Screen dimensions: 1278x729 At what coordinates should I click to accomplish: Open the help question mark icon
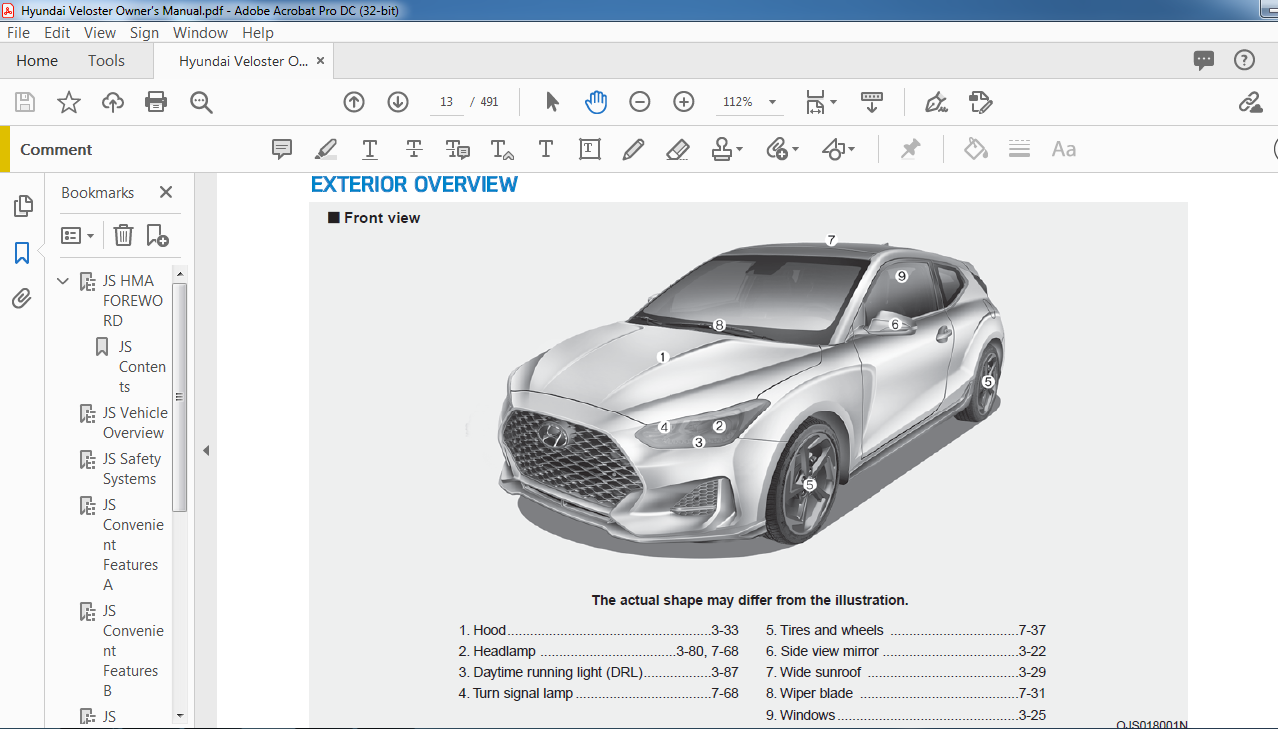coord(1244,60)
